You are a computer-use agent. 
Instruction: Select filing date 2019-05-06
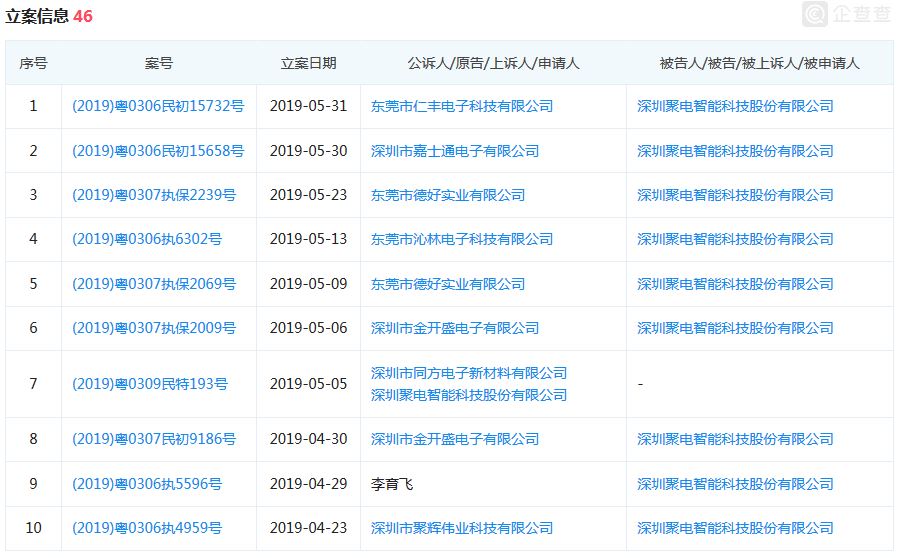(308, 328)
